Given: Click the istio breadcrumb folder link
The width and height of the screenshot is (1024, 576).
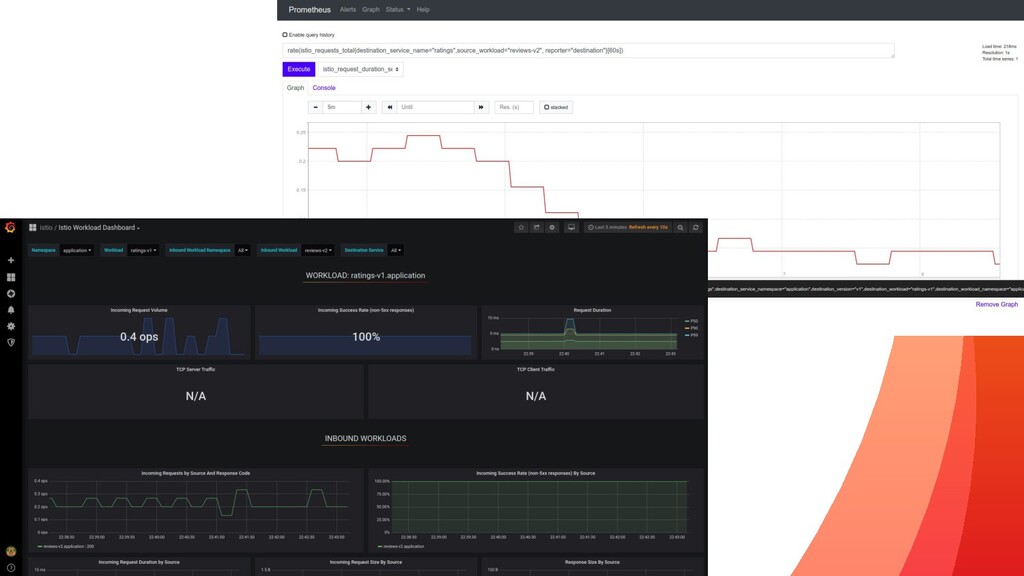Looking at the screenshot, I should coord(46,227).
